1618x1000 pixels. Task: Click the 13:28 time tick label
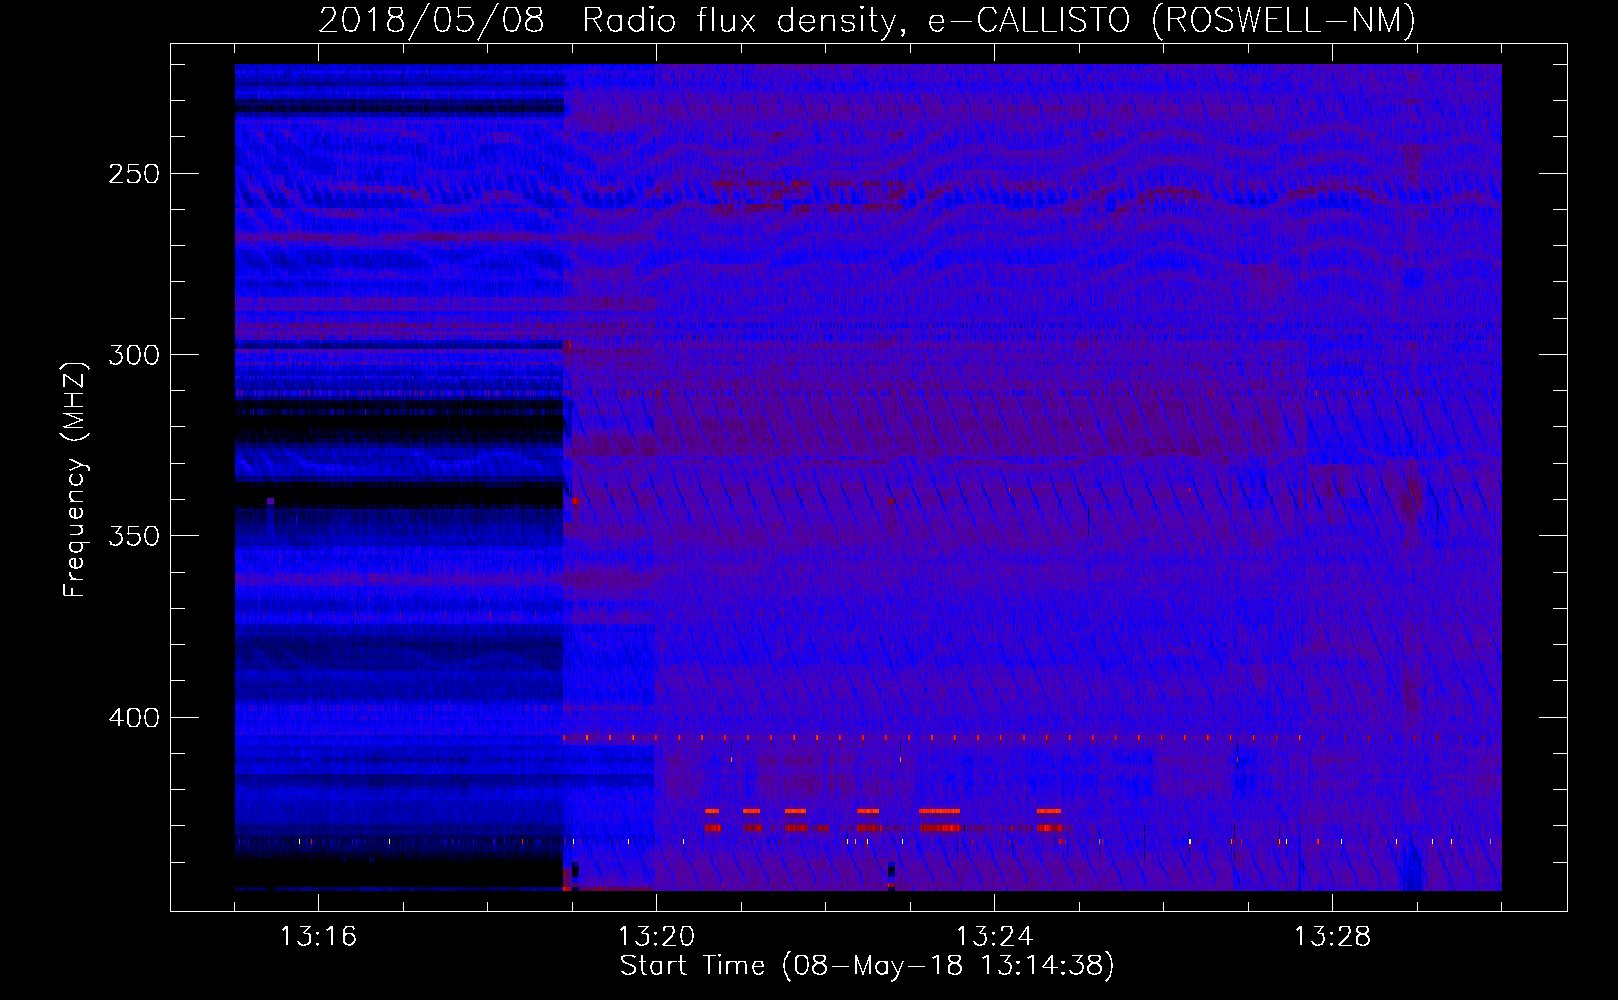(x=1332, y=937)
